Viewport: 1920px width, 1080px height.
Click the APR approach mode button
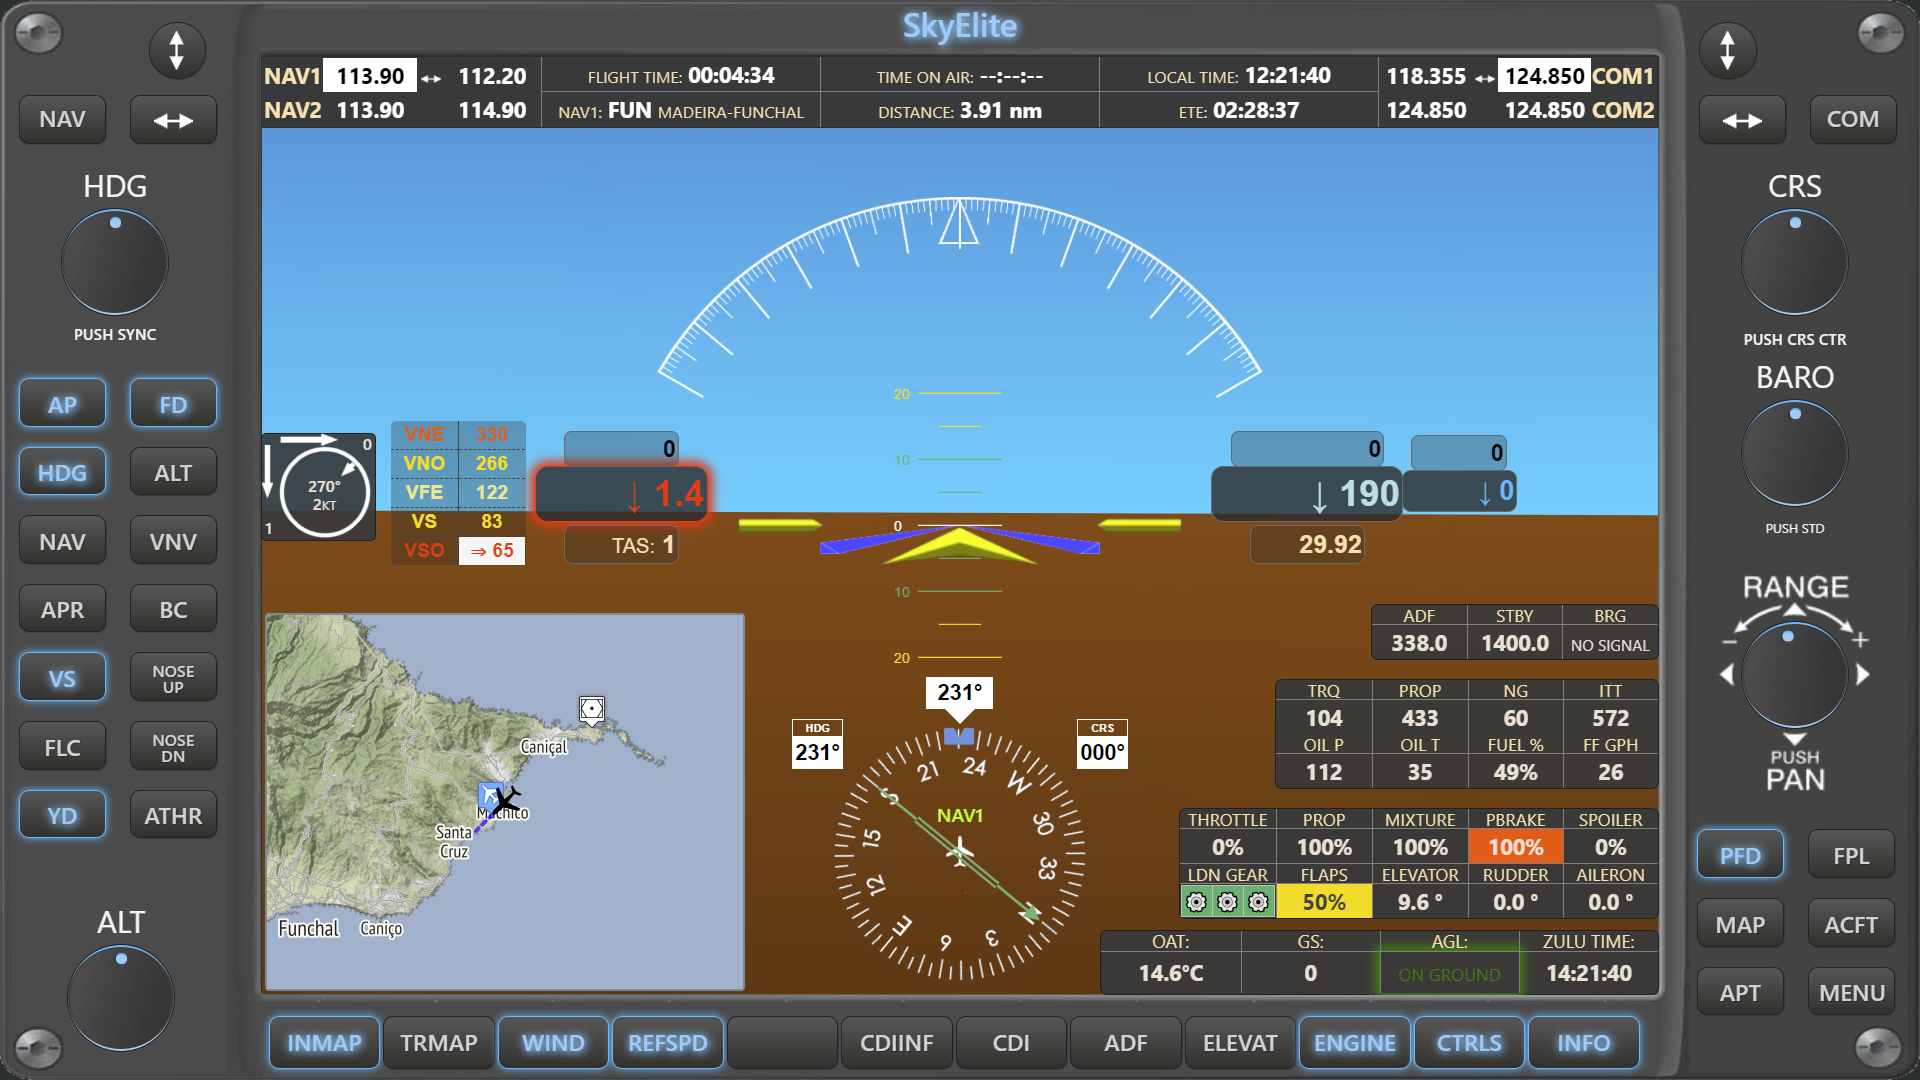(62, 610)
